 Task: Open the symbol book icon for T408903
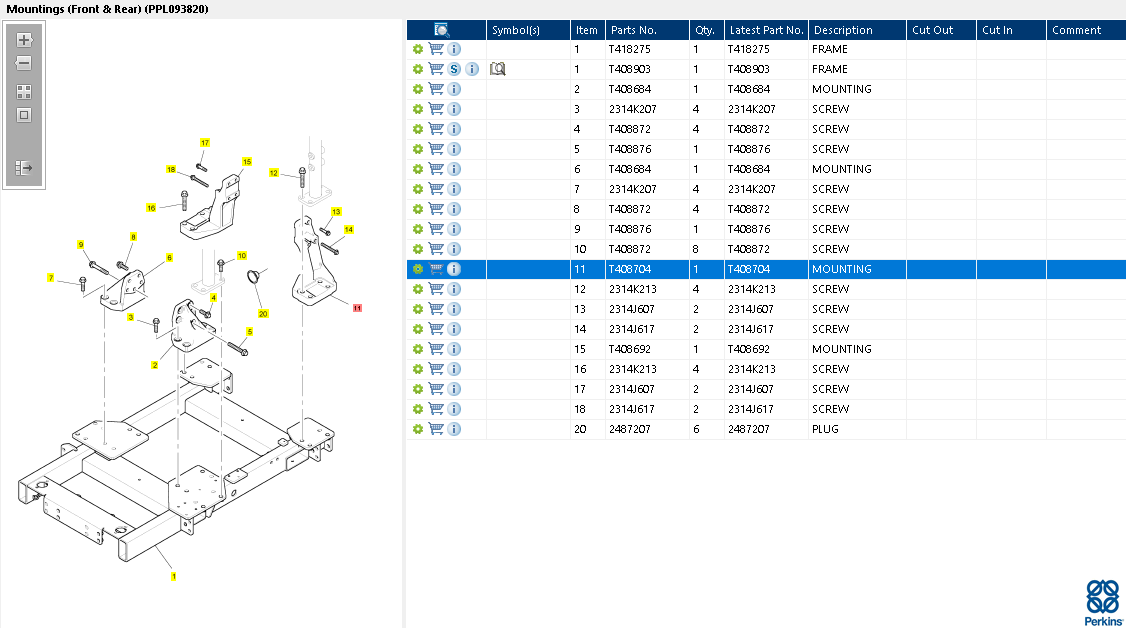pyautogui.click(x=498, y=69)
